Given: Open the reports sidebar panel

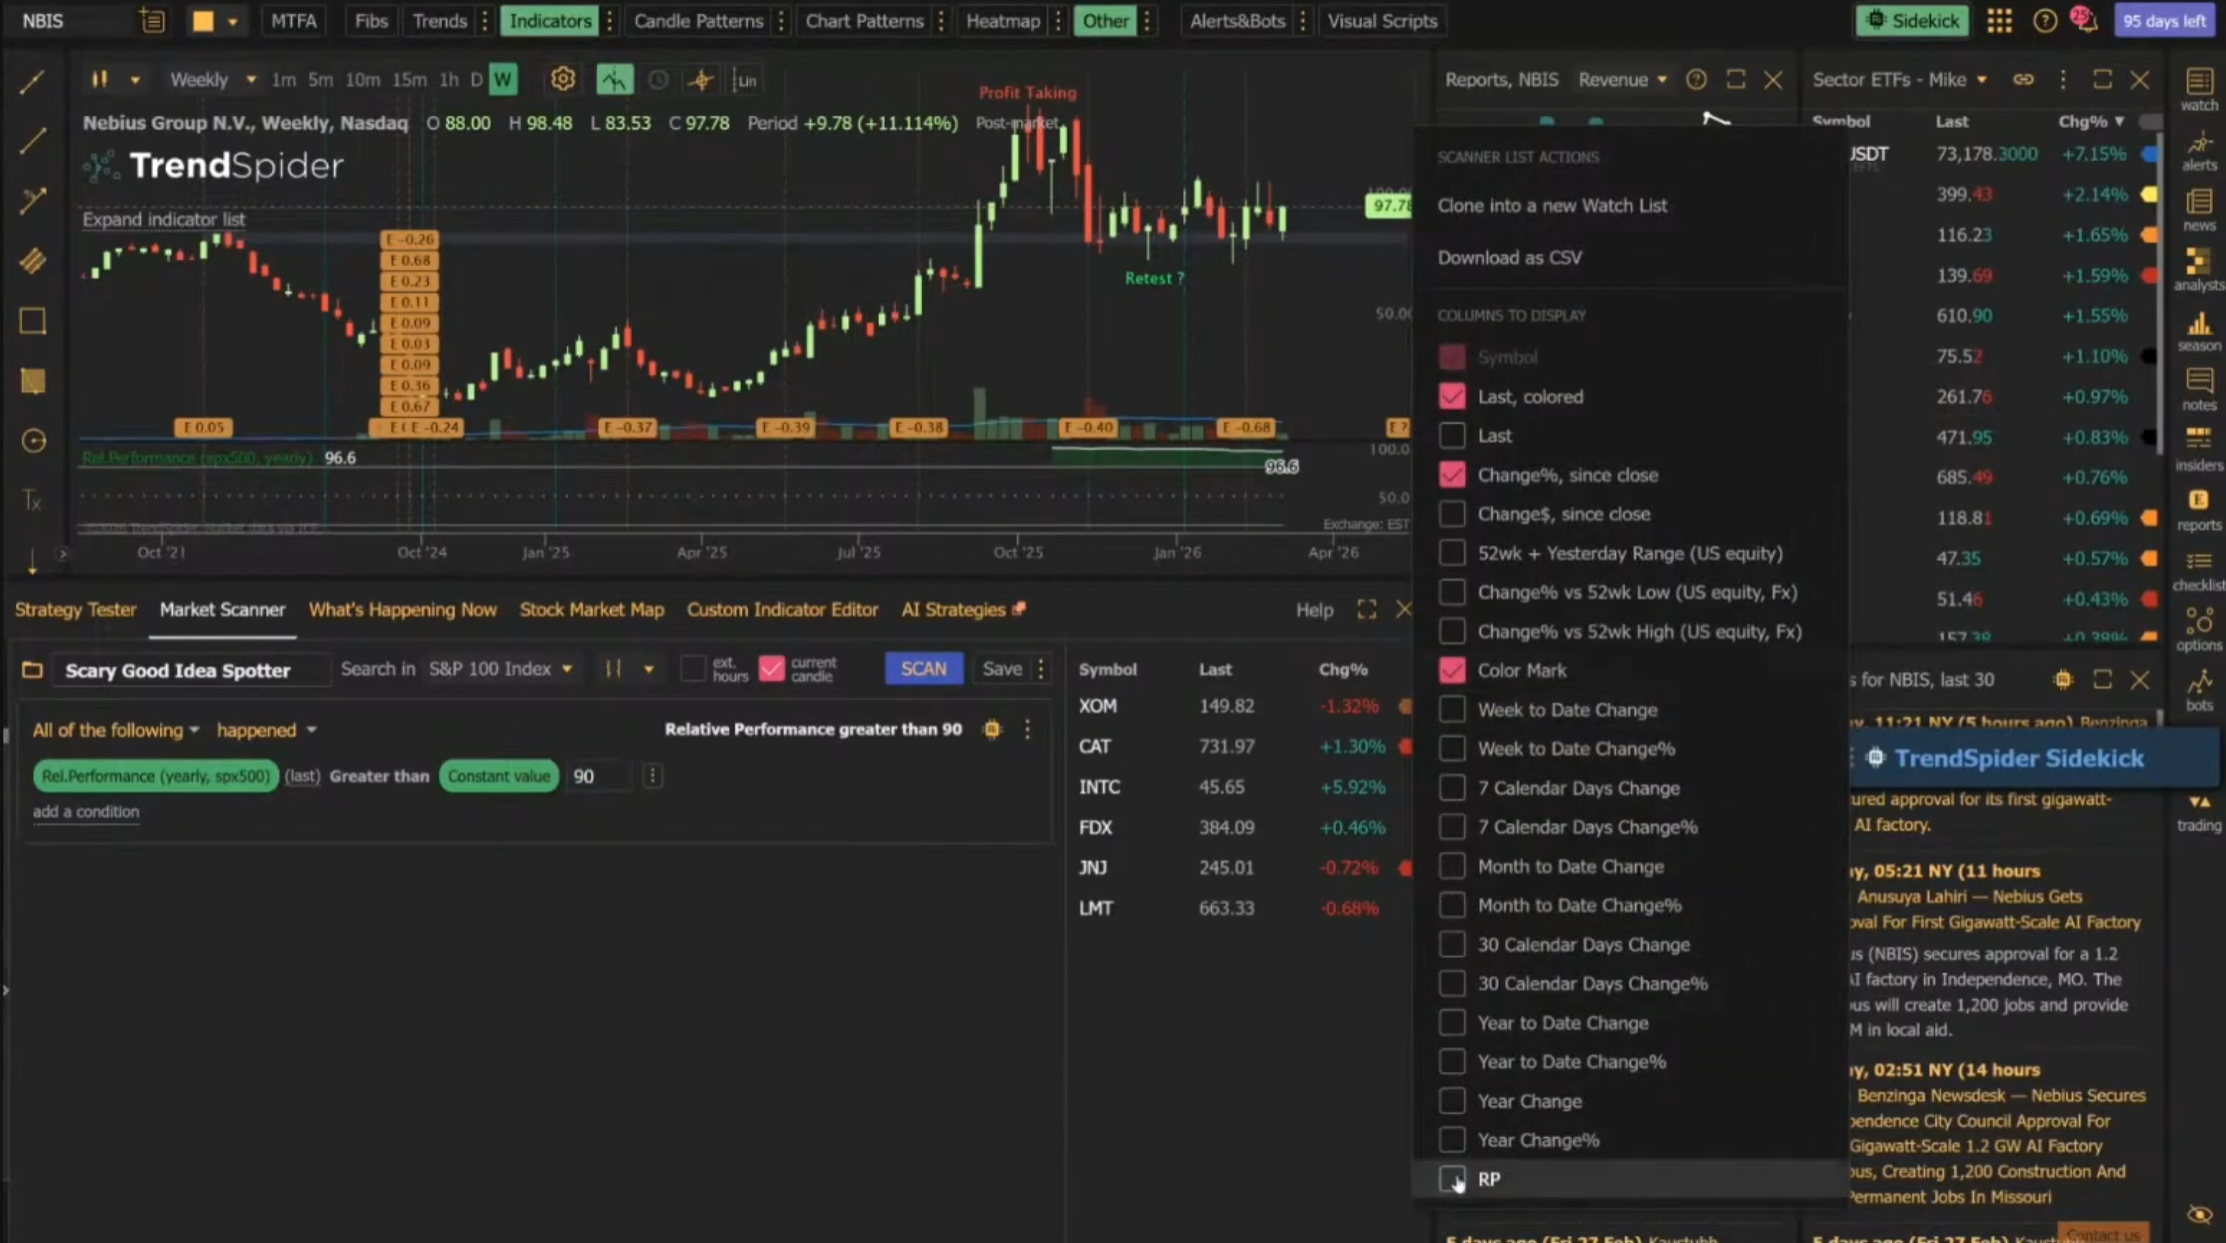Looking at the screenshot, I should [x=2198, y=510].
